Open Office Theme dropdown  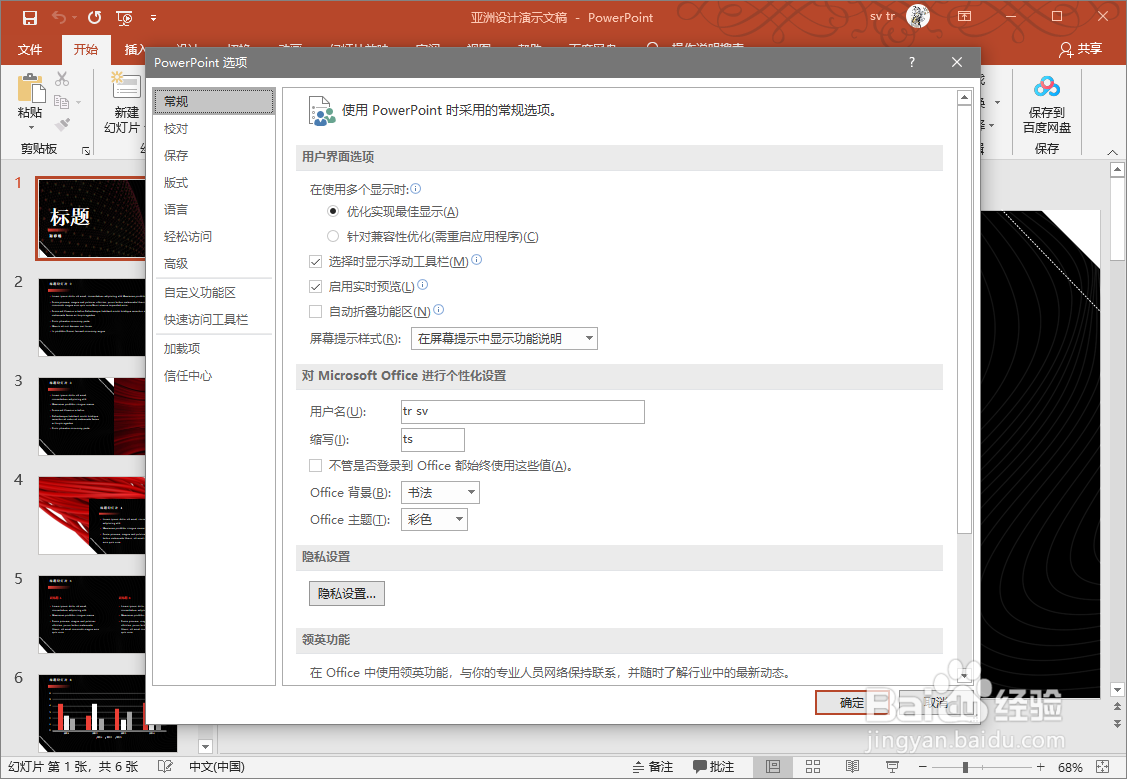434,520
